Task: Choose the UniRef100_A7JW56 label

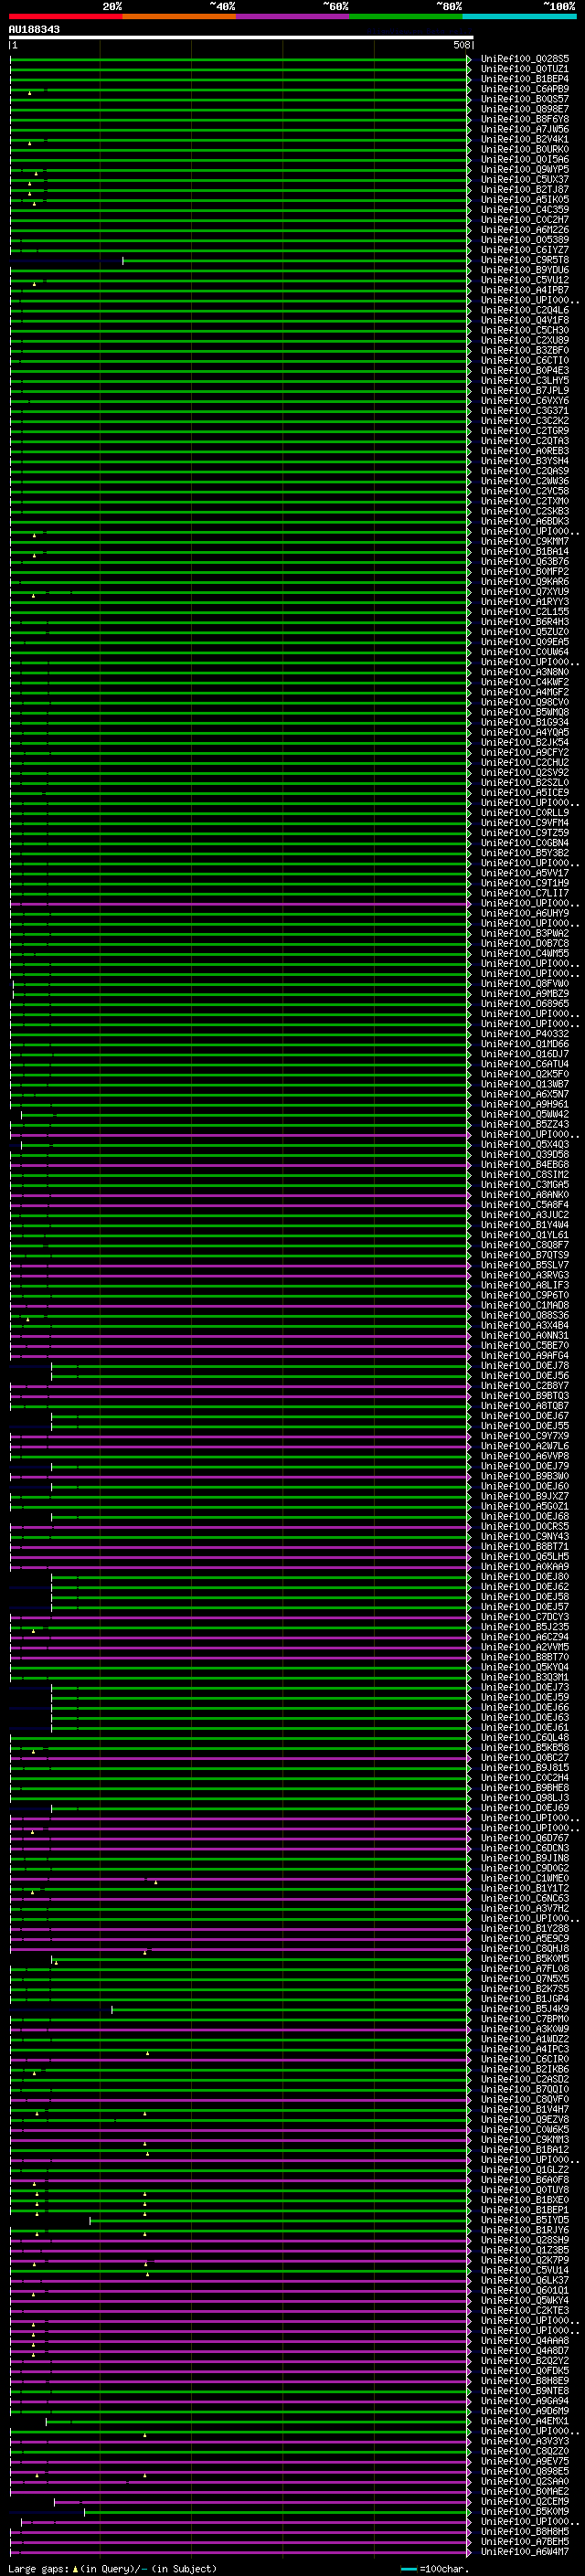Action: pos(524,130)
